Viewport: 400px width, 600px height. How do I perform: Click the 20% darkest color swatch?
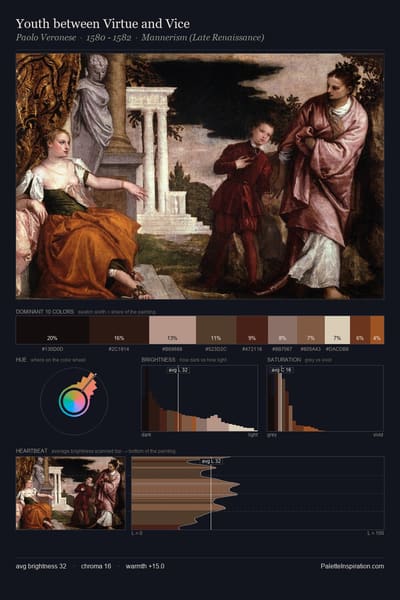coord(52,330)
